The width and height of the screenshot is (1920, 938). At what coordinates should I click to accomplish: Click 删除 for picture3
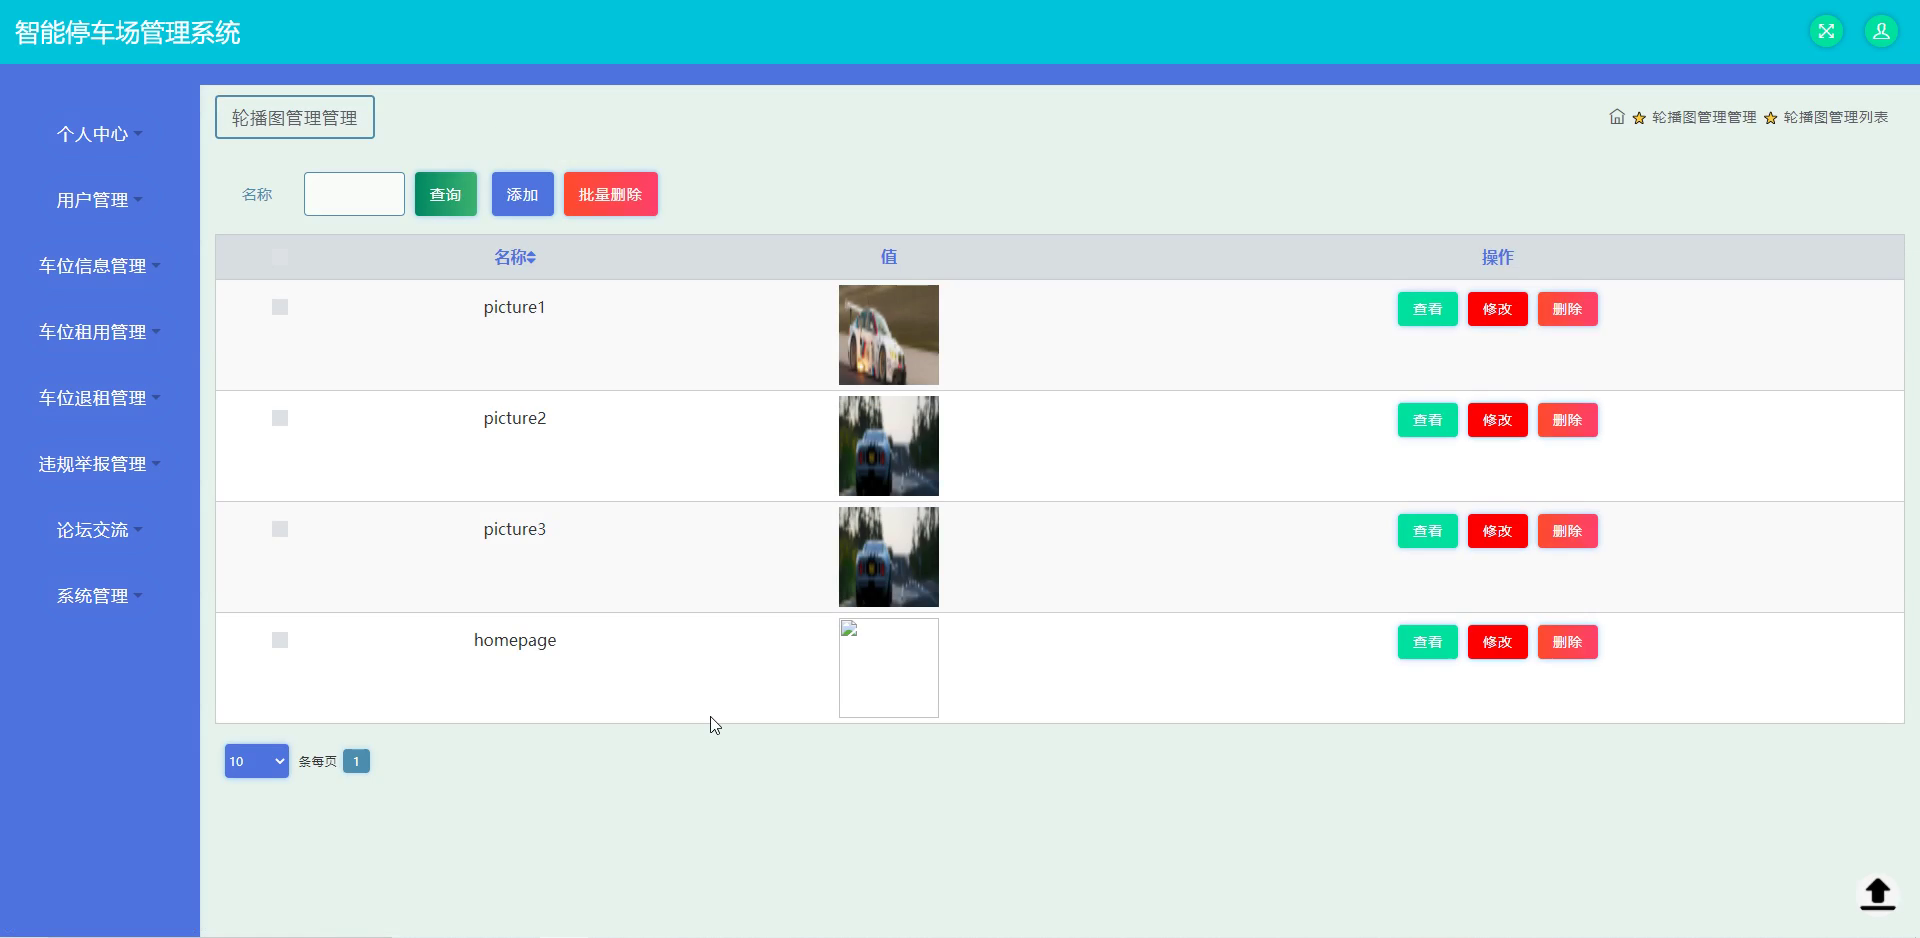click(x=1568, y=531)
